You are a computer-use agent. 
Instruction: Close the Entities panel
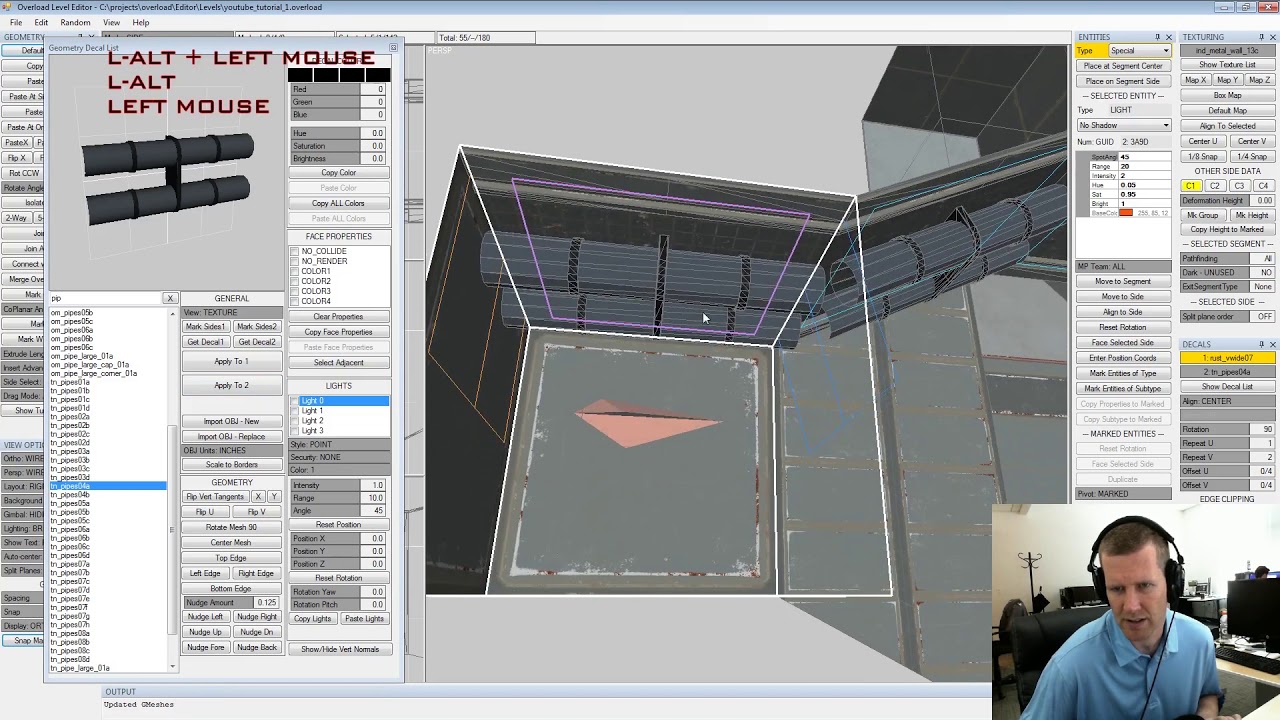click(x=1168, y=38)
